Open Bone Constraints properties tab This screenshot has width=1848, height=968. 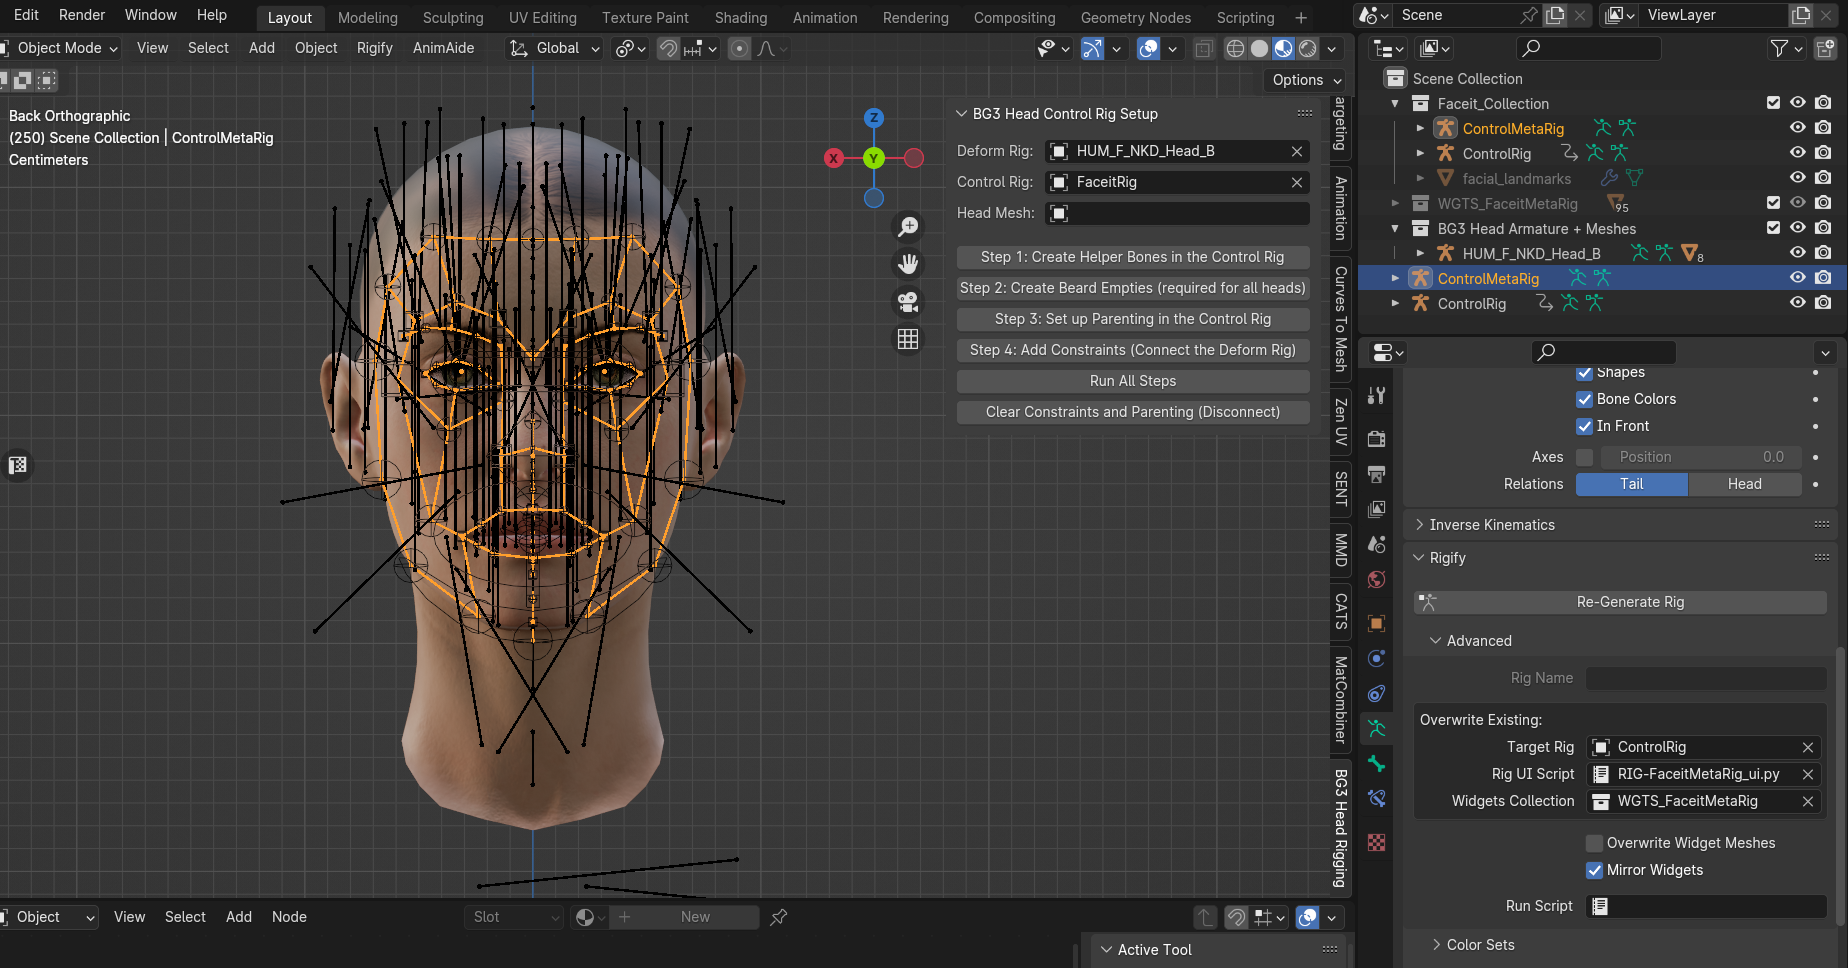point(1377,799)
